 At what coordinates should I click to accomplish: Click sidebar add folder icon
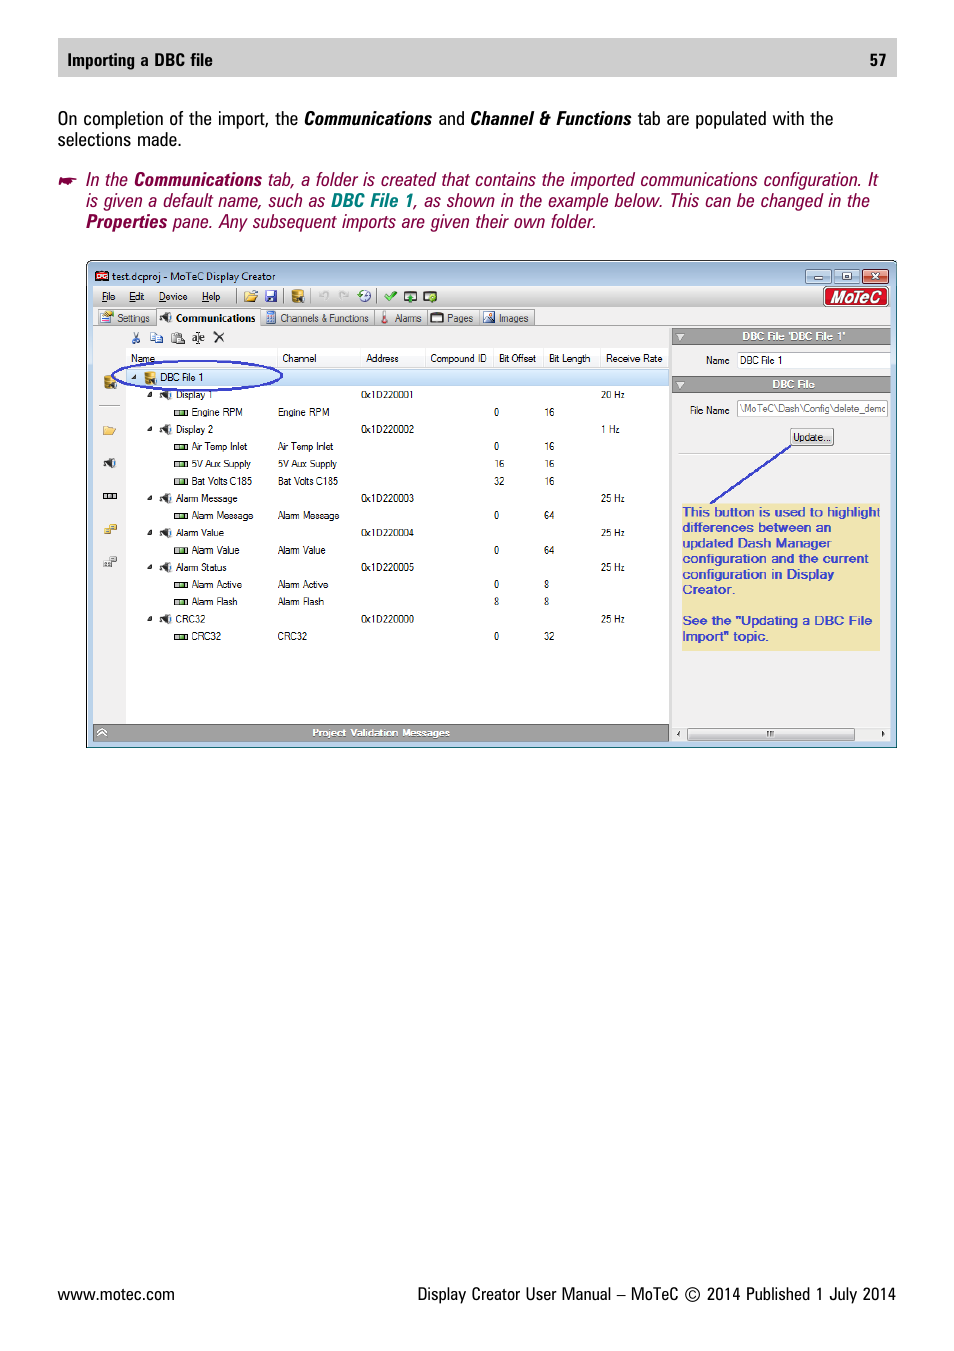[109, 431]
